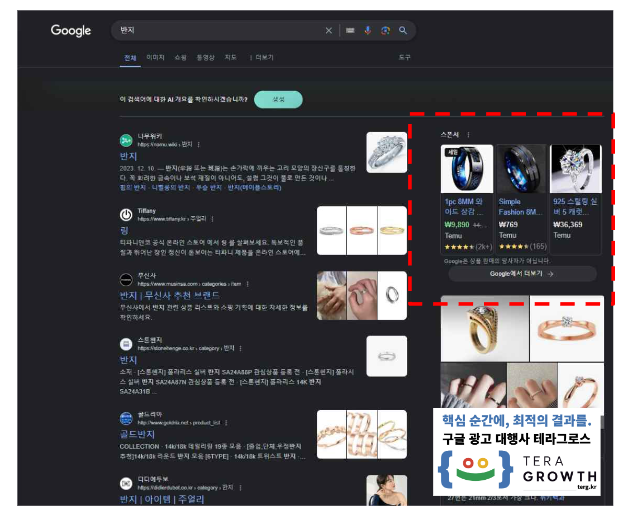Switch to the 쇼핑 tab

pyautogui.click(x=181, y=58)
